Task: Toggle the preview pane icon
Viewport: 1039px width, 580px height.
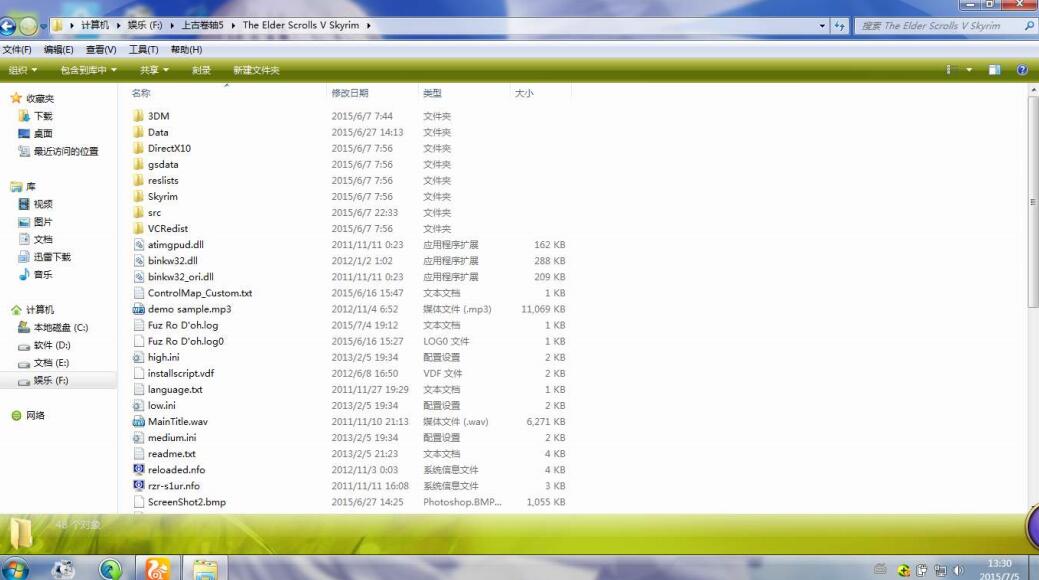Action: click(x=994, y=70)
